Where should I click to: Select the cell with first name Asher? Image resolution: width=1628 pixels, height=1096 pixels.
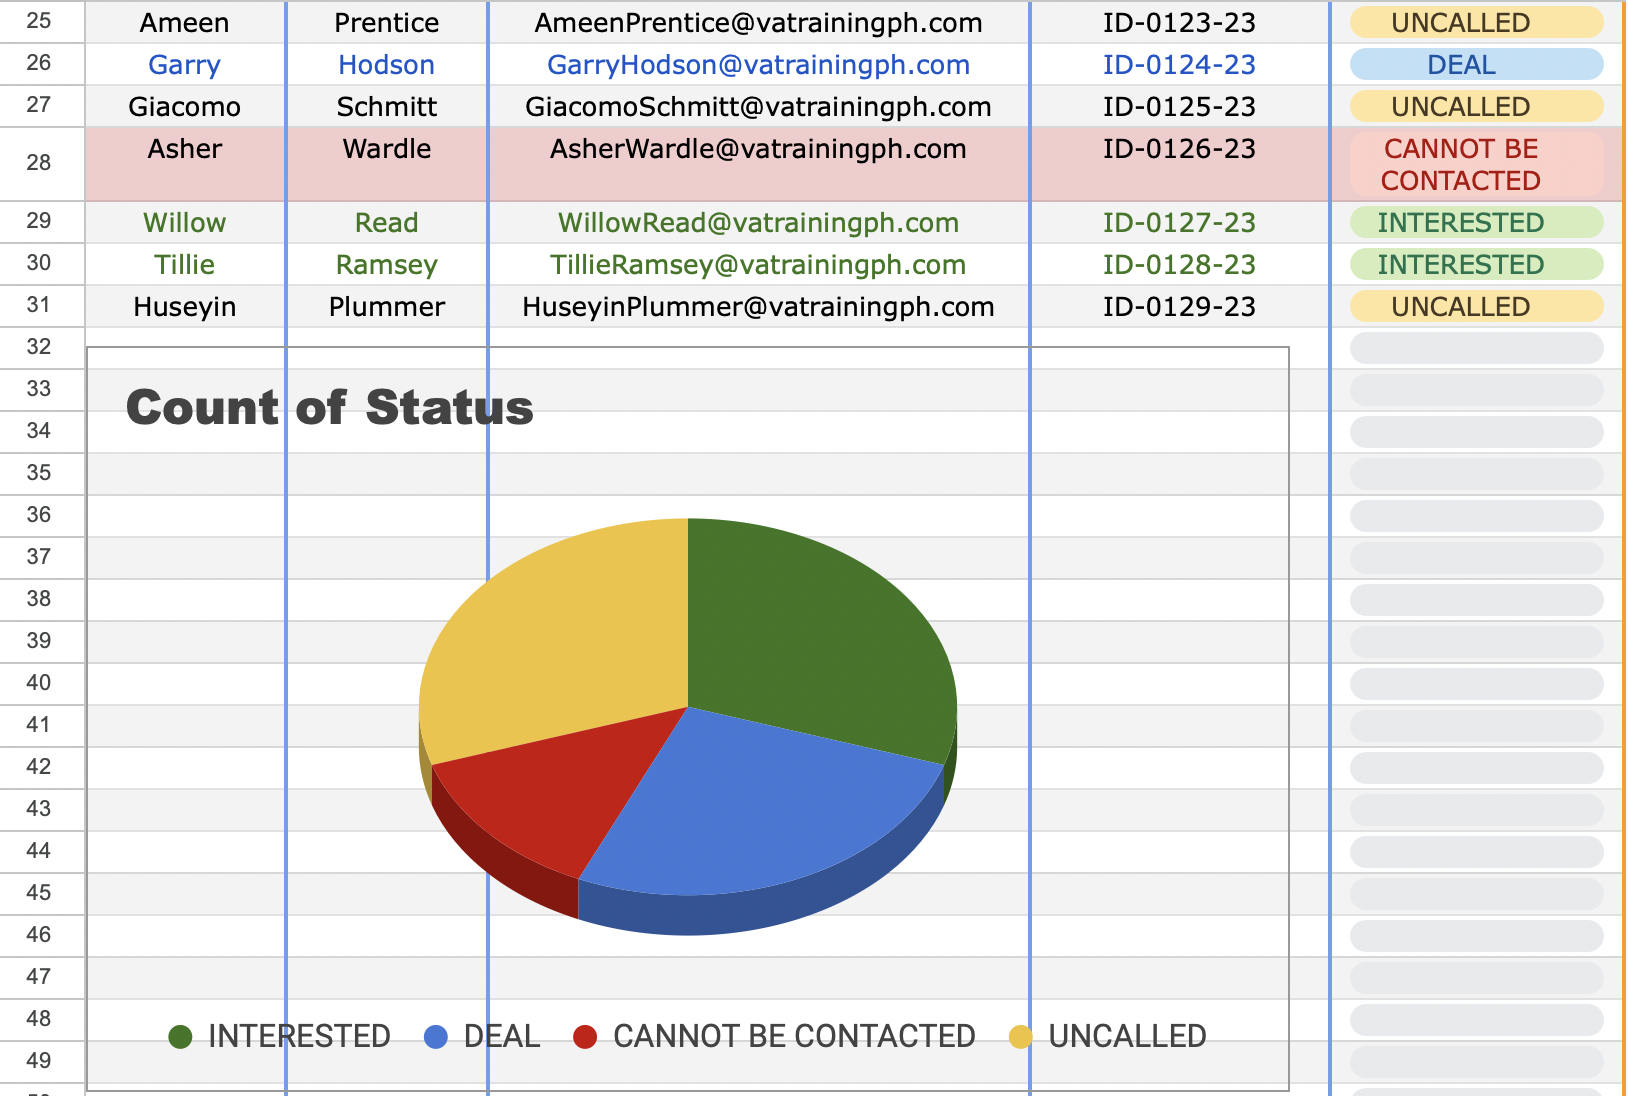click(185, 164)
